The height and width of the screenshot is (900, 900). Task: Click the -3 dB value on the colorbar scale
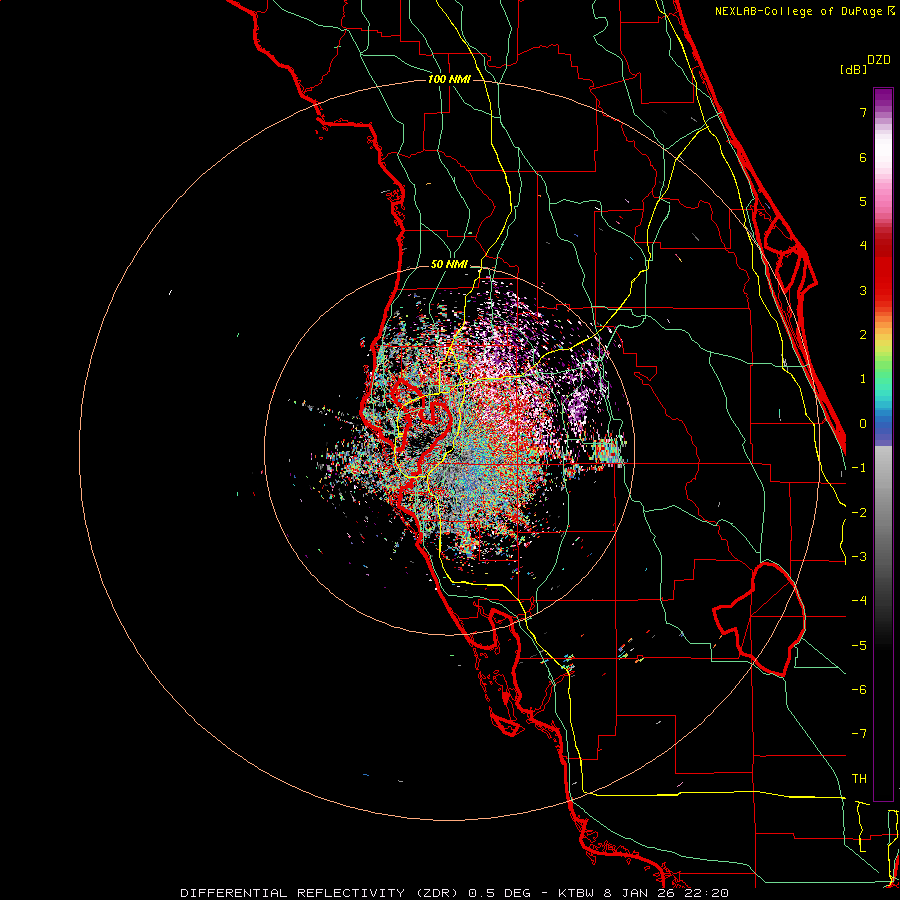coord(859,557)
